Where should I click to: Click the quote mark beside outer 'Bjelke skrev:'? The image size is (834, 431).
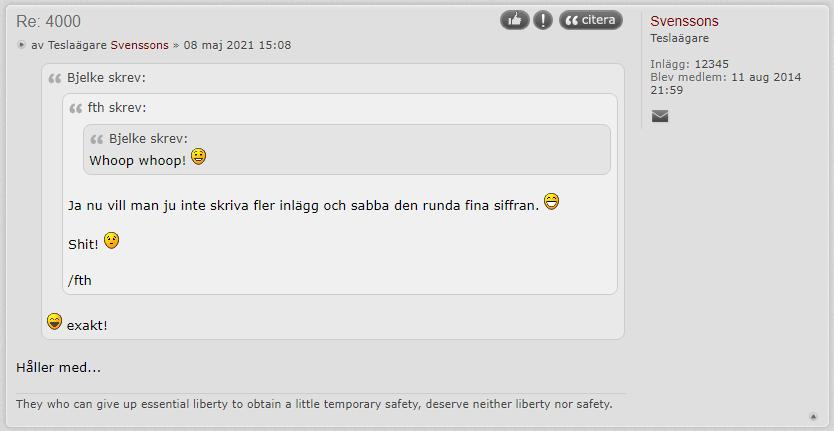(x=55, y=79)
